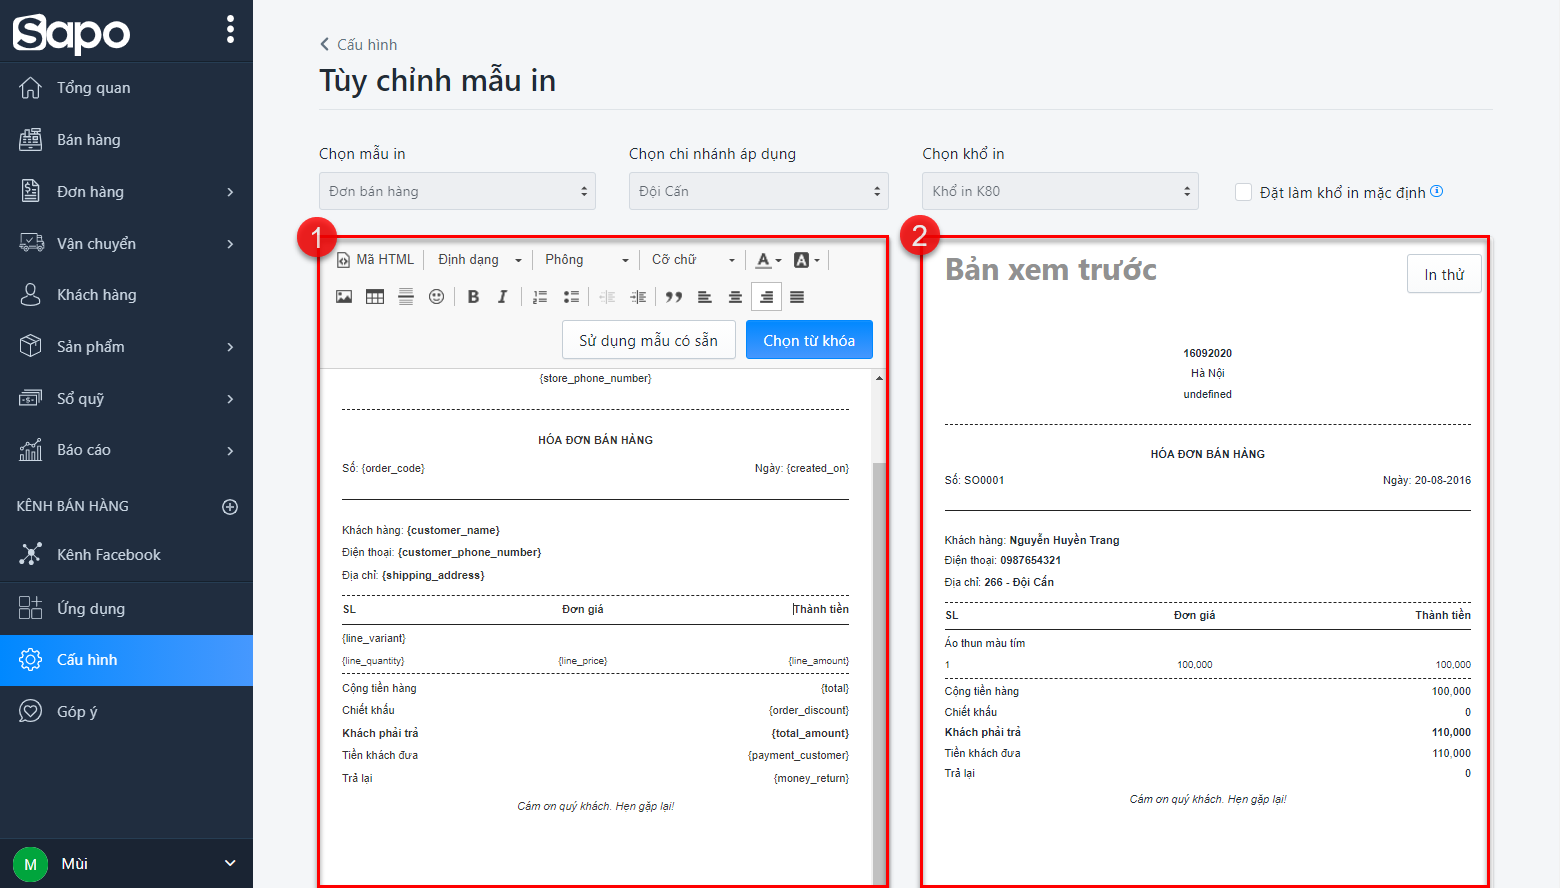Open the 'Cỡ chữ' font size dropdown
This screenshot has height=888, width=1560.
coord(693,260)
